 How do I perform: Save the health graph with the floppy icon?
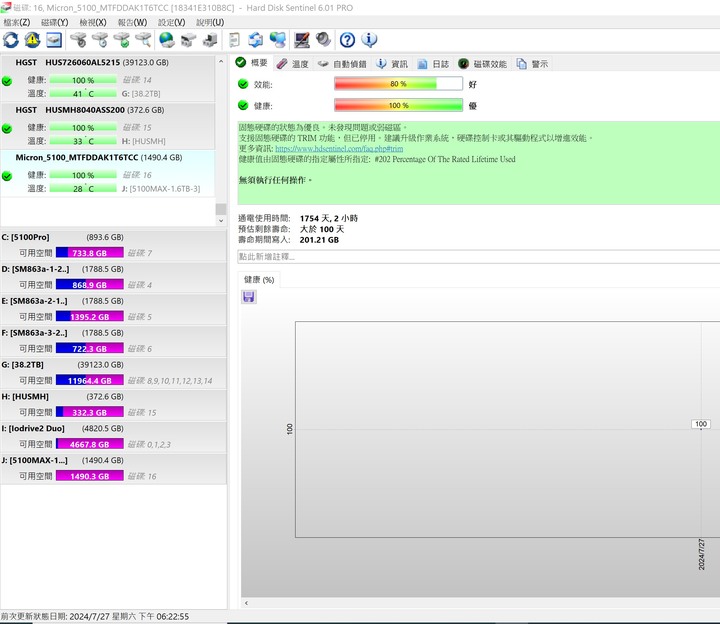[248, 297]
